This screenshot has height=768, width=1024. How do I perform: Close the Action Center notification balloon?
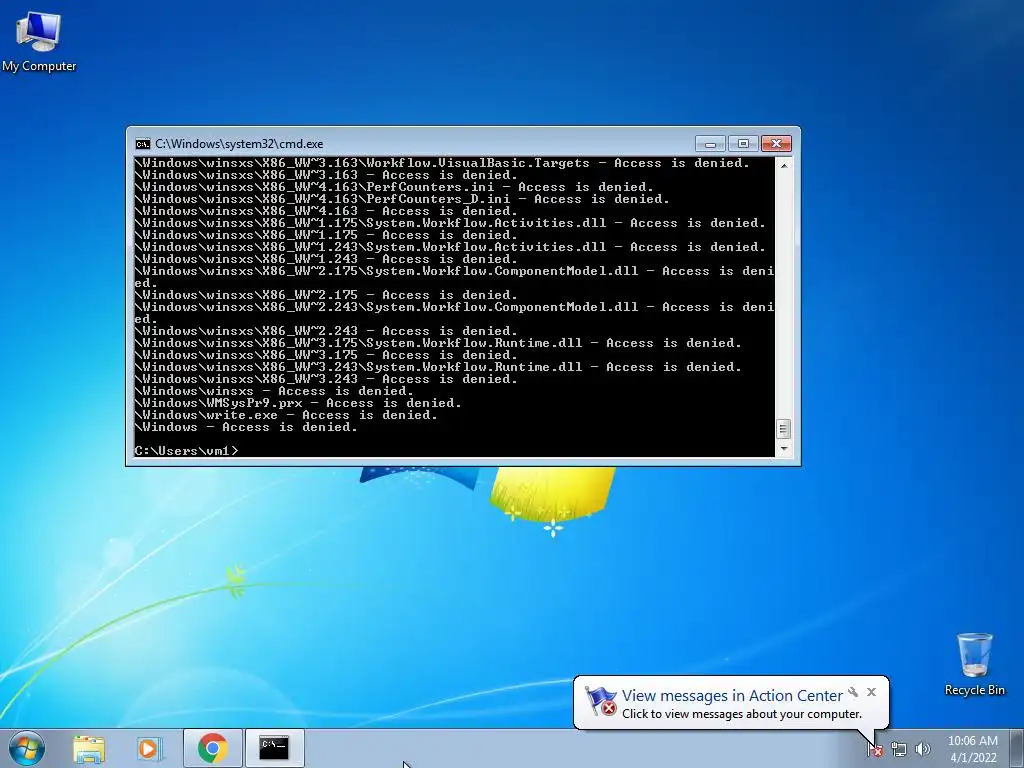871,692
